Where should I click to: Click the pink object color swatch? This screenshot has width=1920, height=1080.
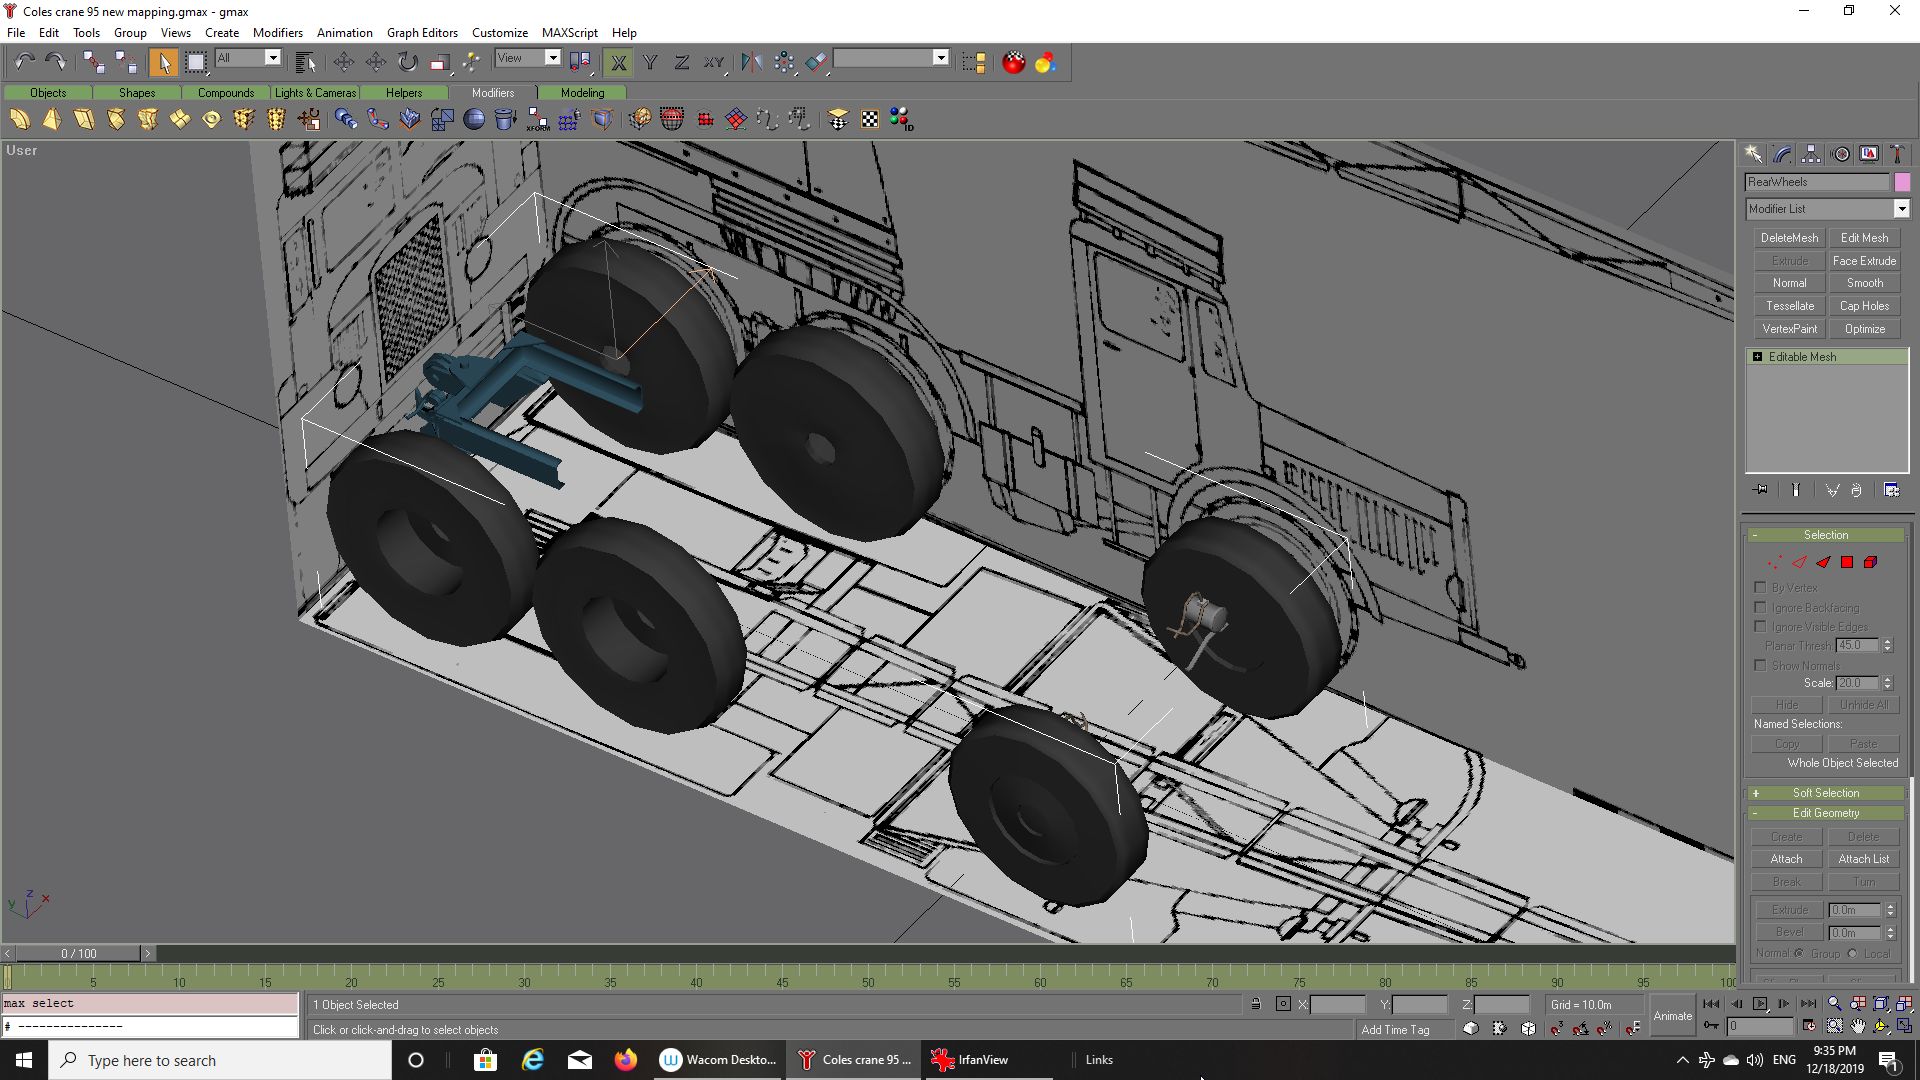tap(1902, 182)
